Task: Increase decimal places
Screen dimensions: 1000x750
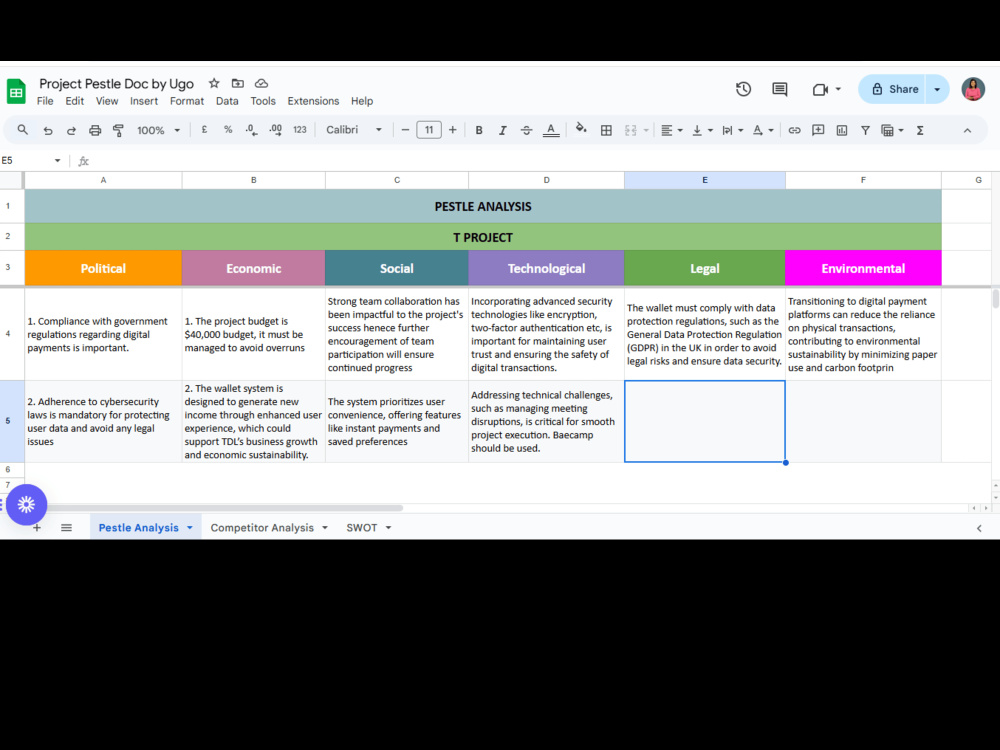Action: tap(276, 130)
